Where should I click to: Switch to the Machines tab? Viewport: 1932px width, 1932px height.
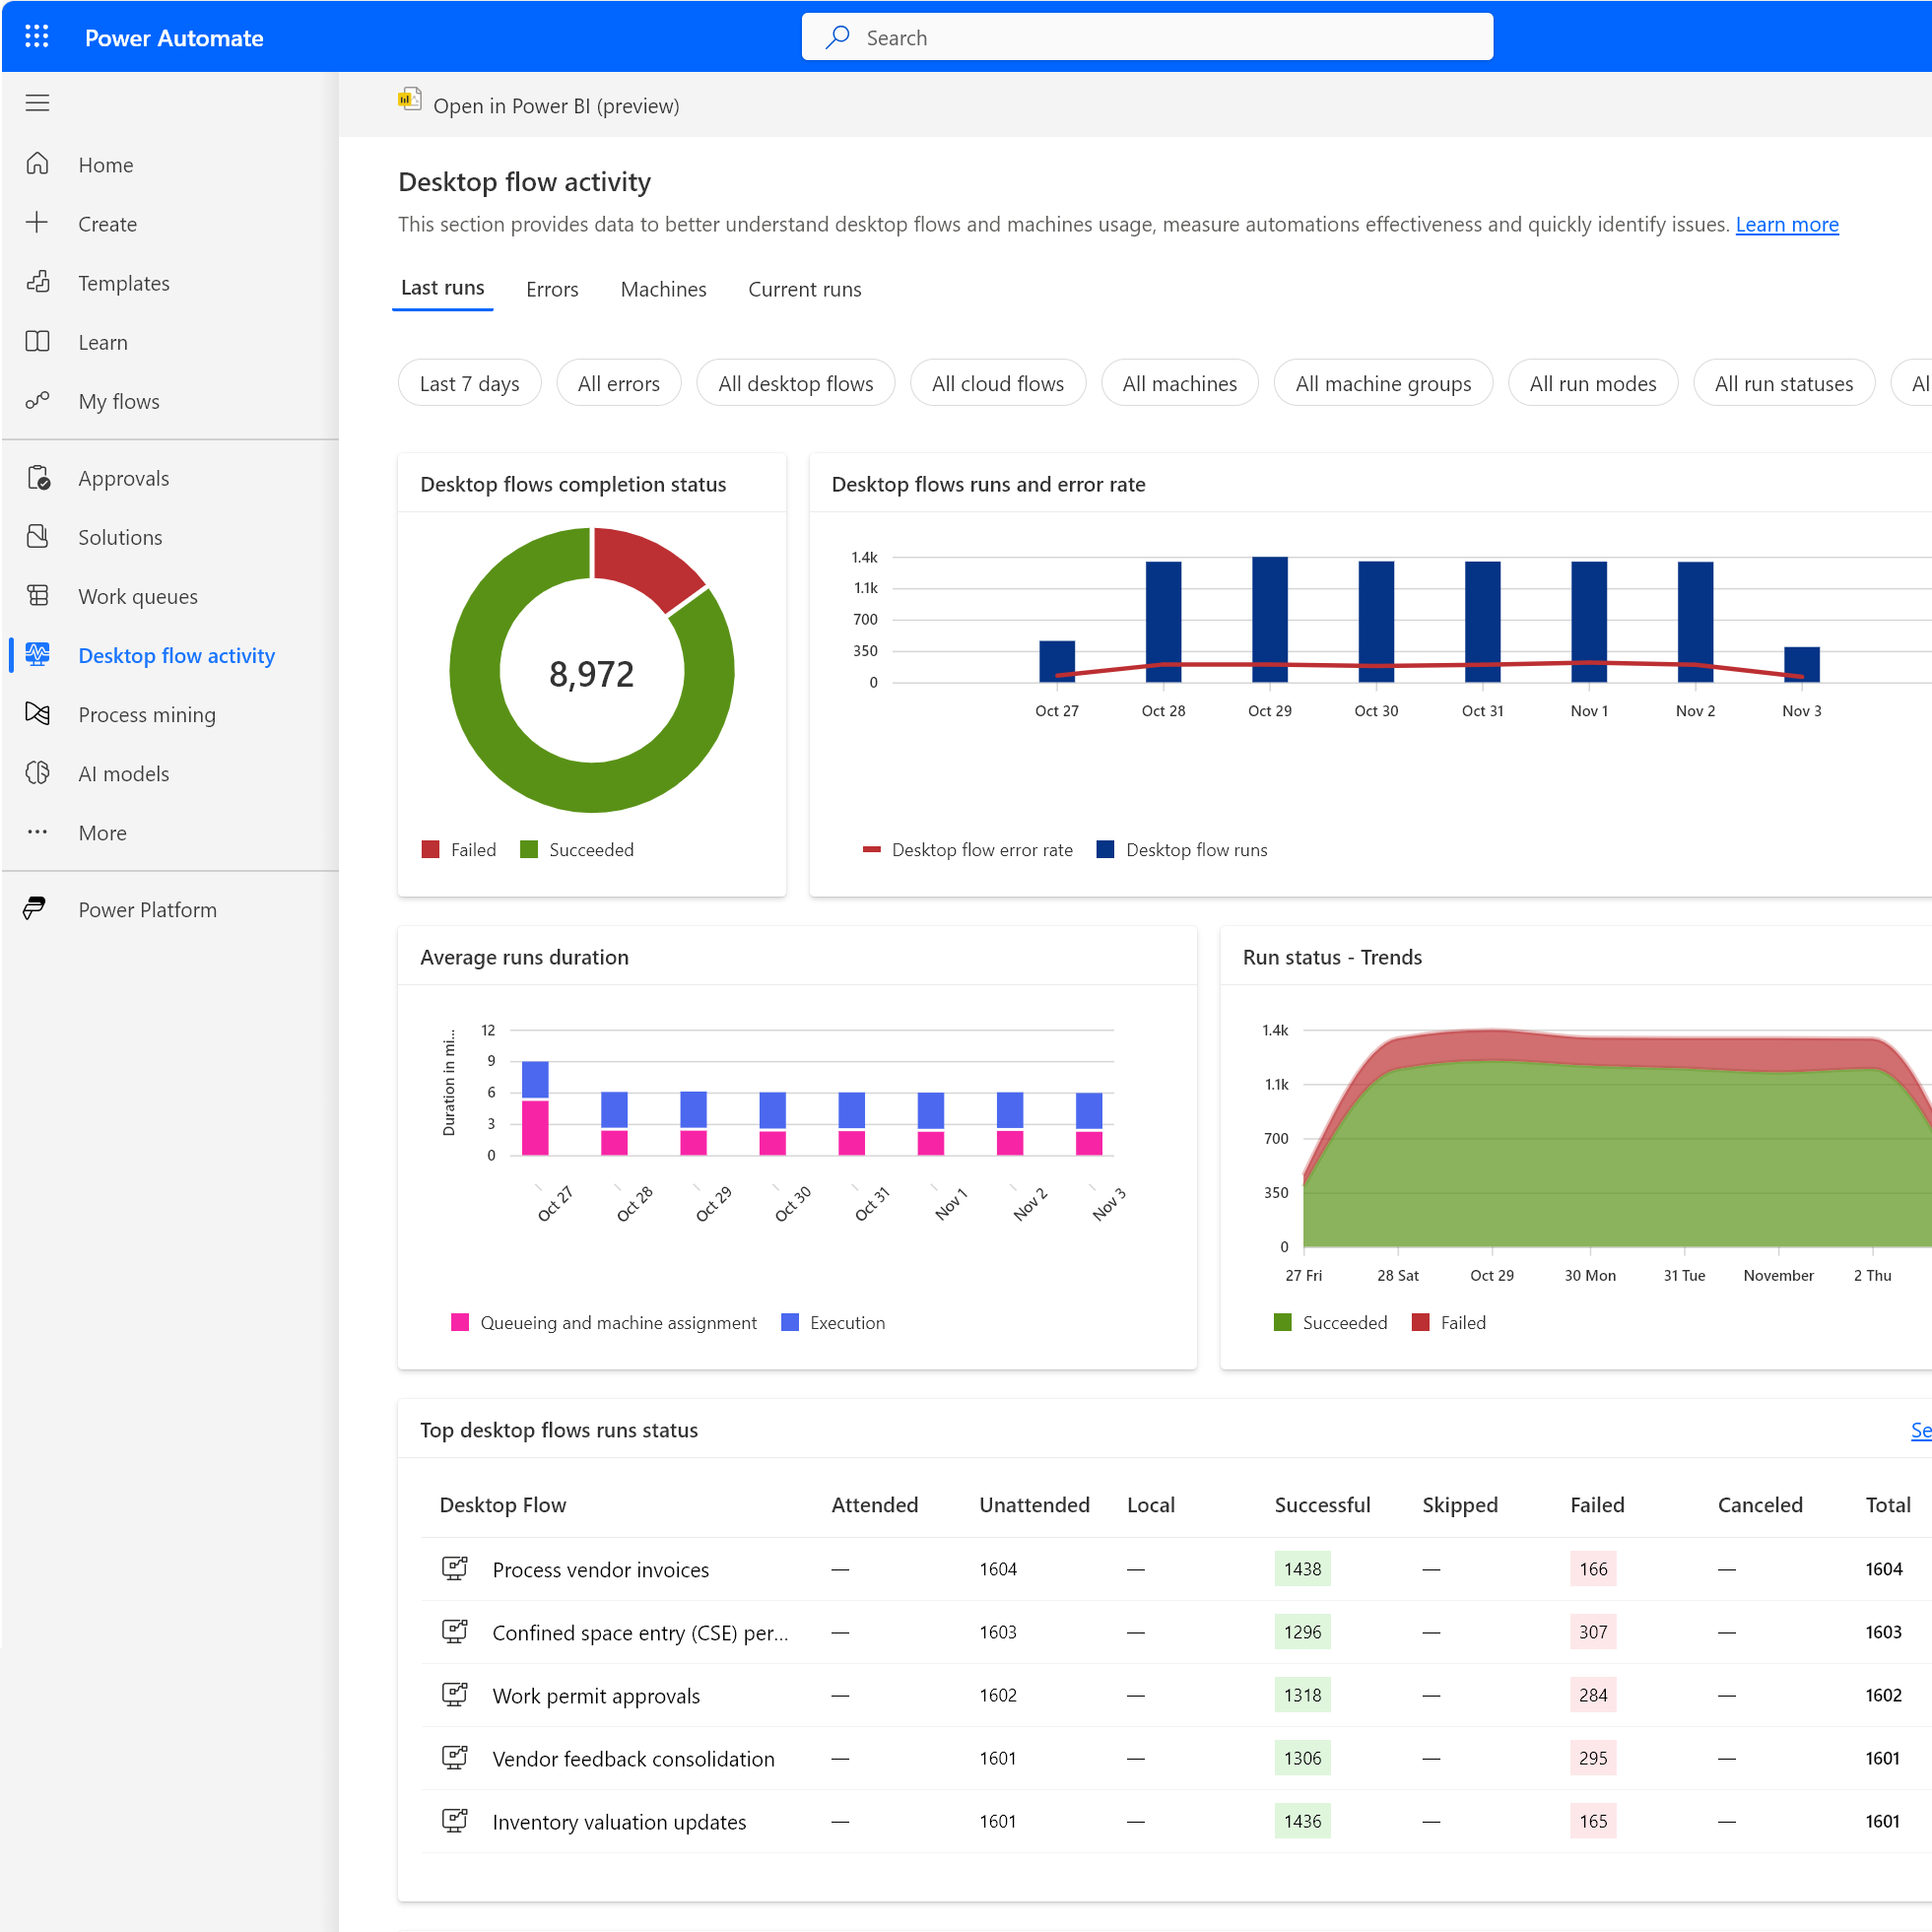click(x=663, y=289)
